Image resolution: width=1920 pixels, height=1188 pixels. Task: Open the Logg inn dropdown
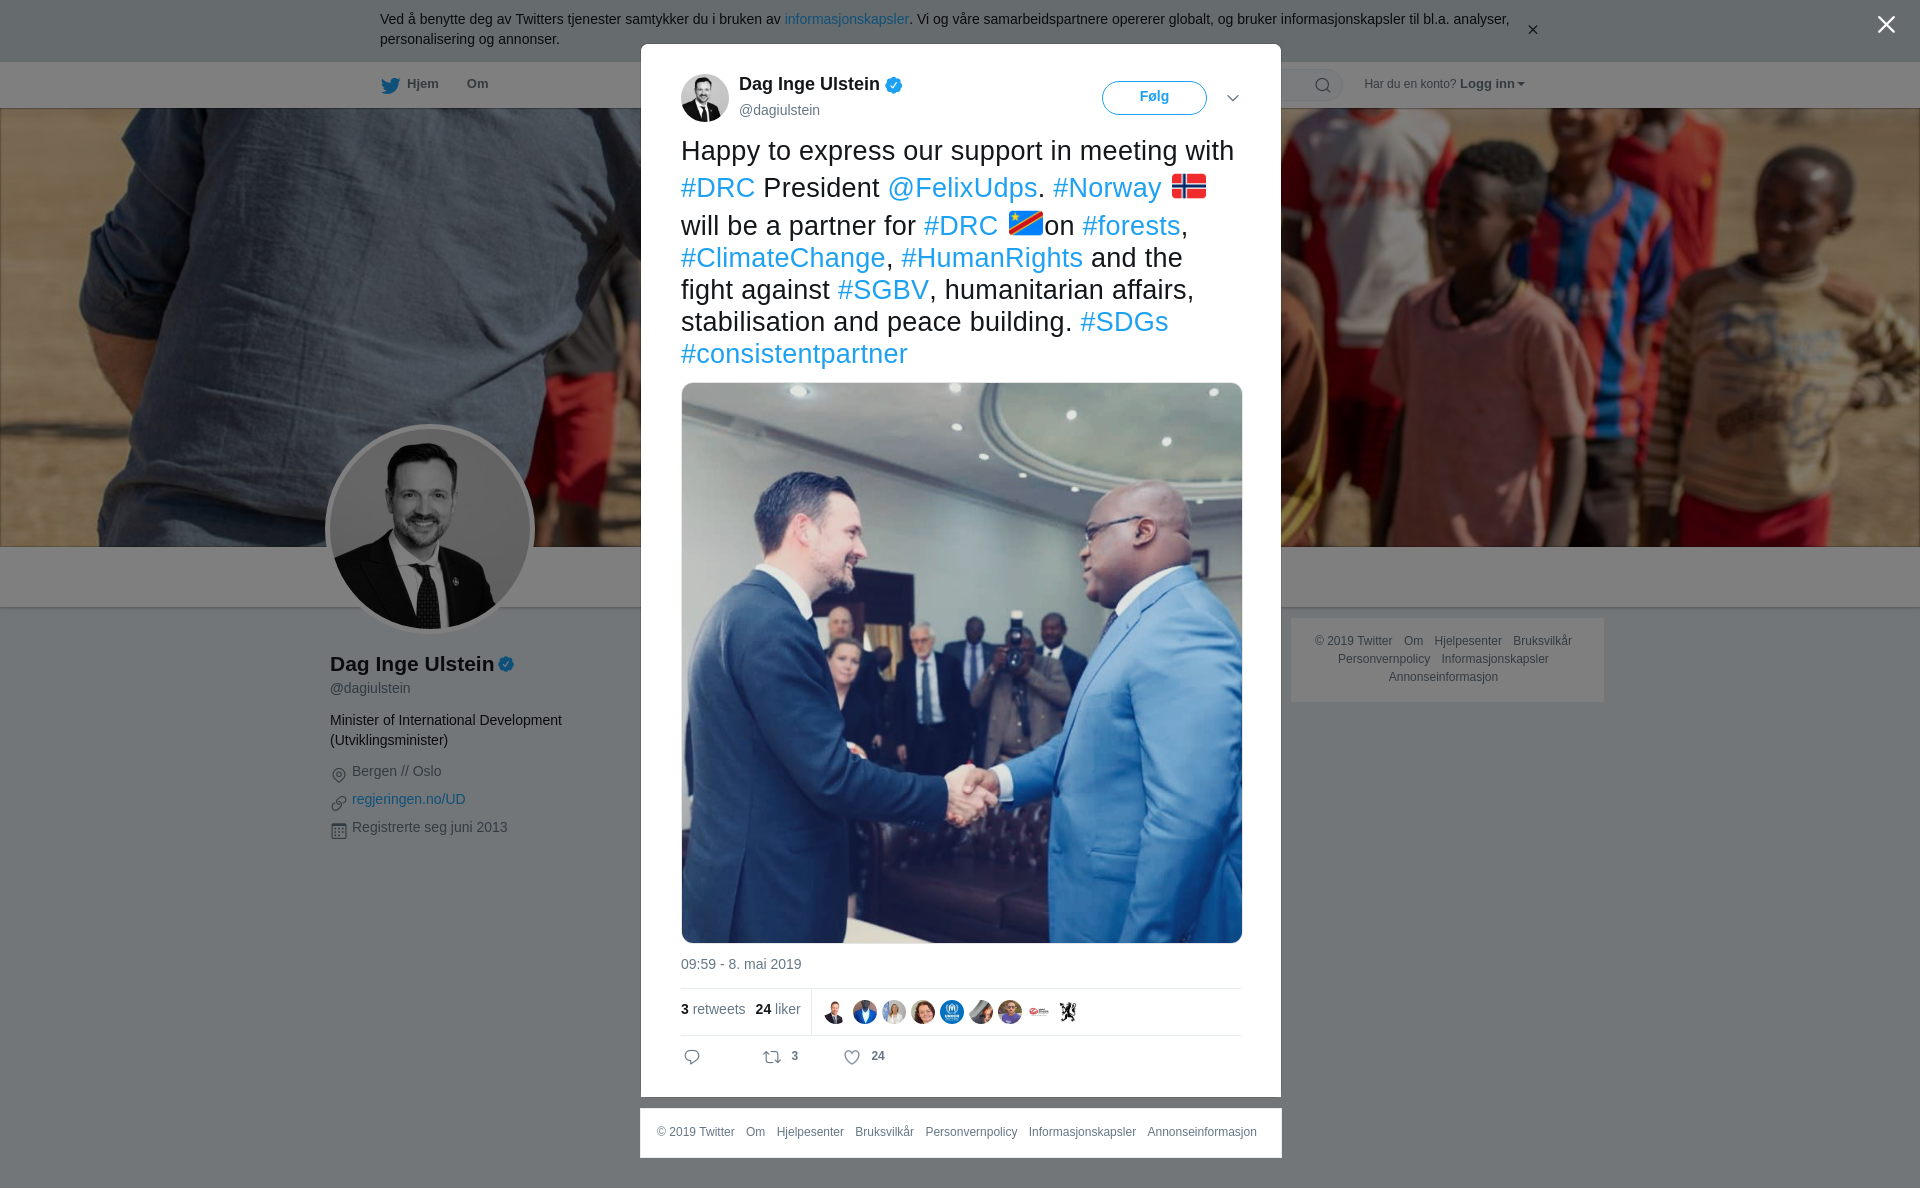click(x=1492, y=84)
